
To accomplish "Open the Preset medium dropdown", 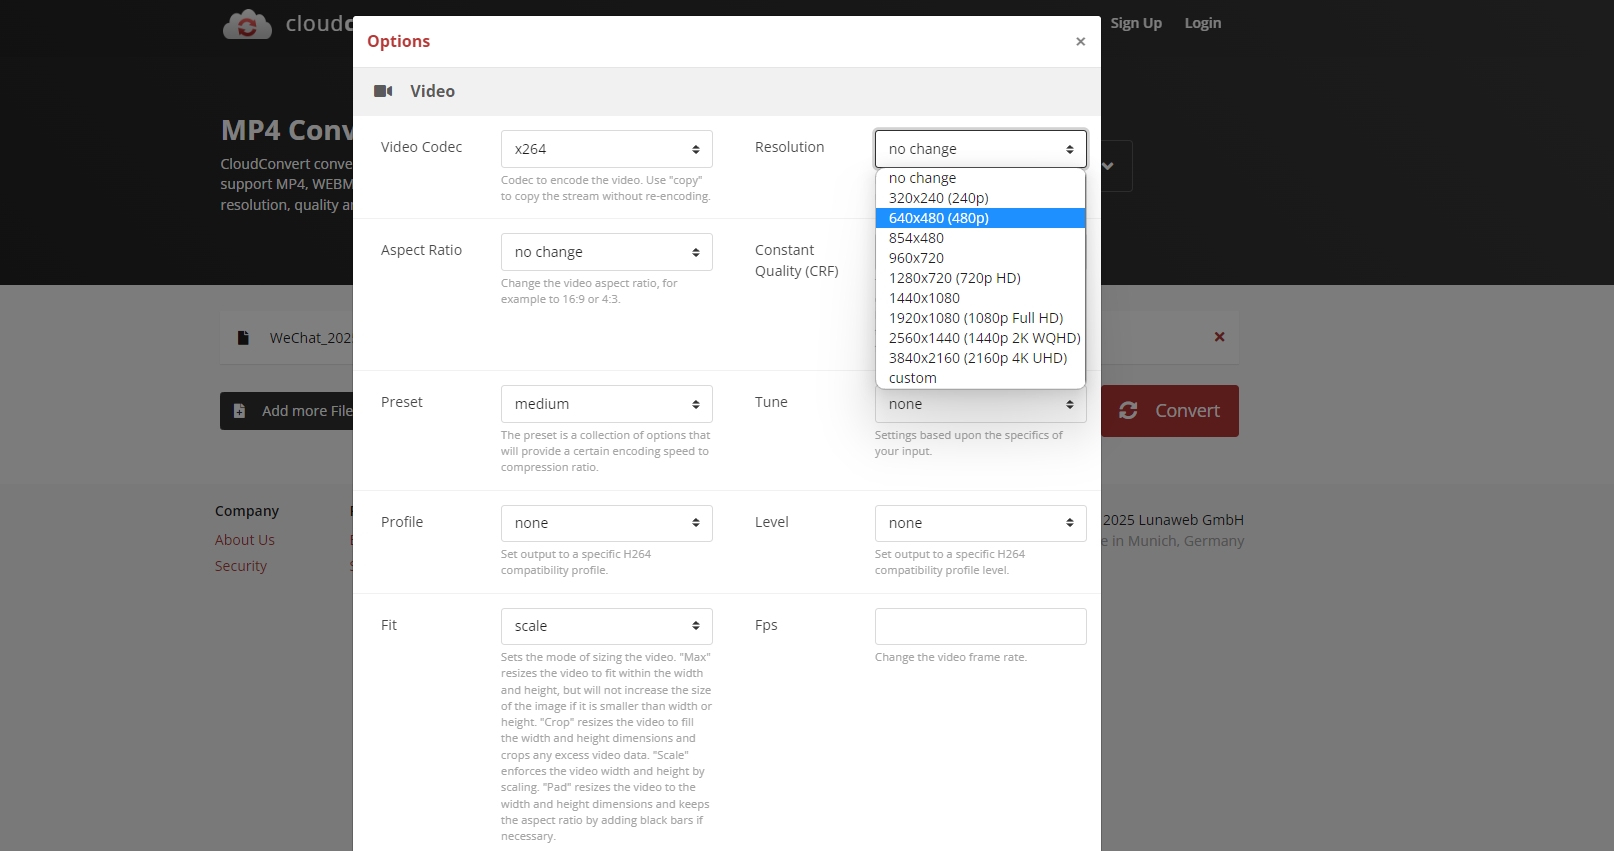I will coord(607,404).
